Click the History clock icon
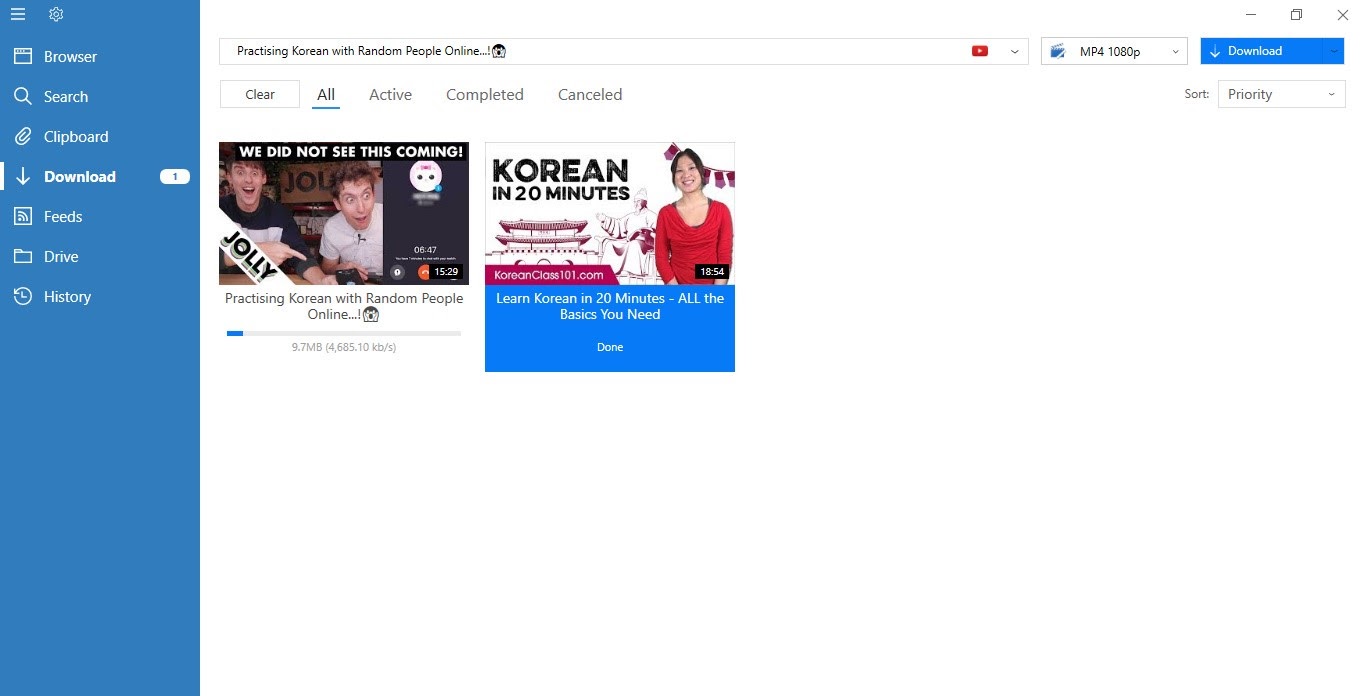1360x696 pixels. (23, 297)
